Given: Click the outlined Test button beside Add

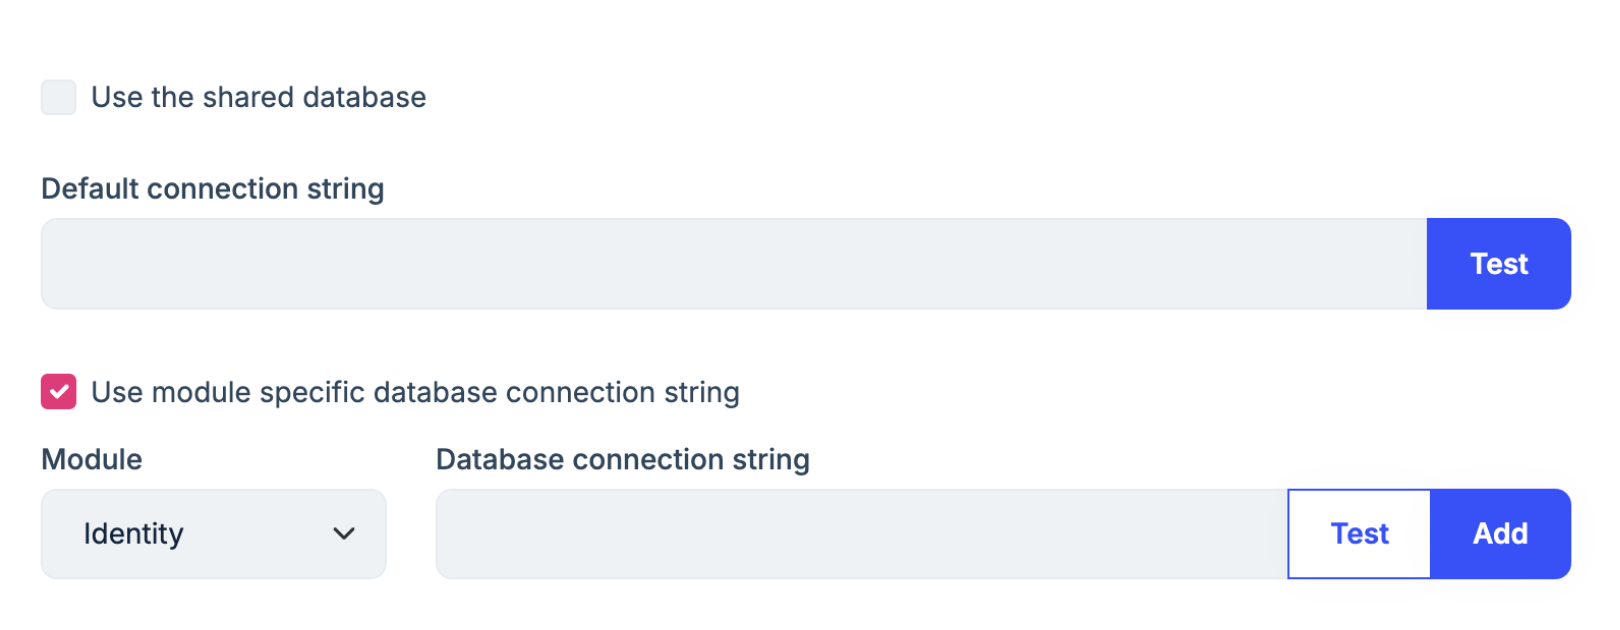Looking at the screenshot, I should point(1359,534).
